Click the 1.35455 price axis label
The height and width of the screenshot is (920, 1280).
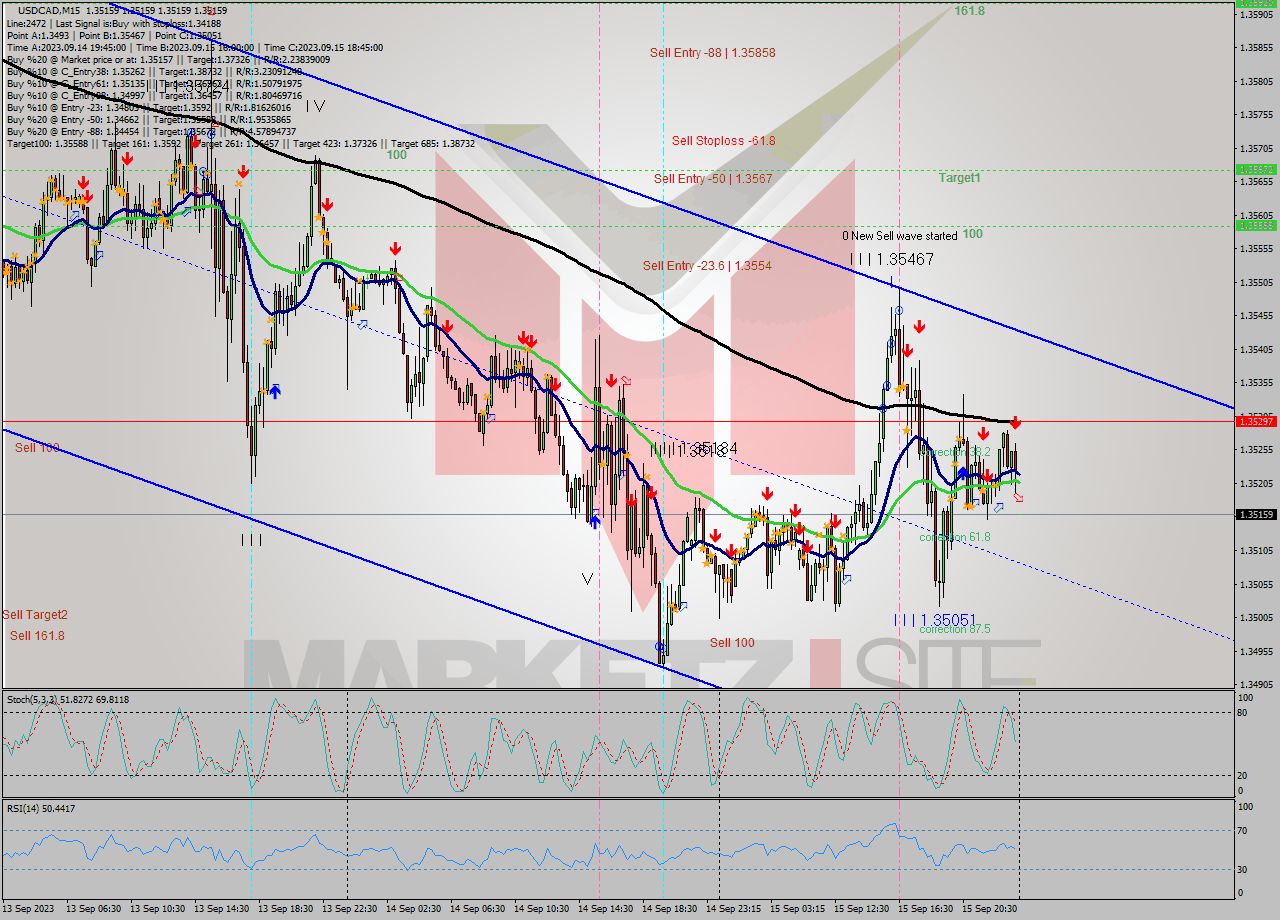[x=1256, y=316]
